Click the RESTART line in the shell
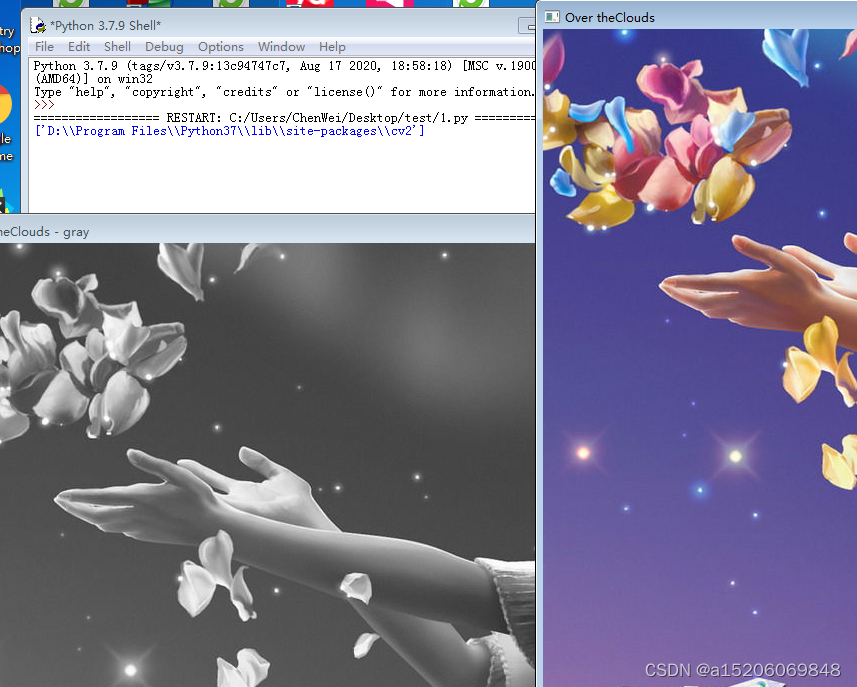Screen dimensions: 857x687 284,118
